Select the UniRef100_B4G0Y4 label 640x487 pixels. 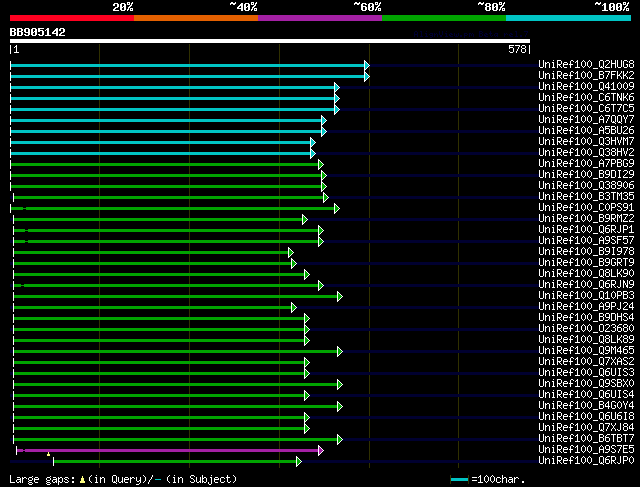click(x=586, y=406)
